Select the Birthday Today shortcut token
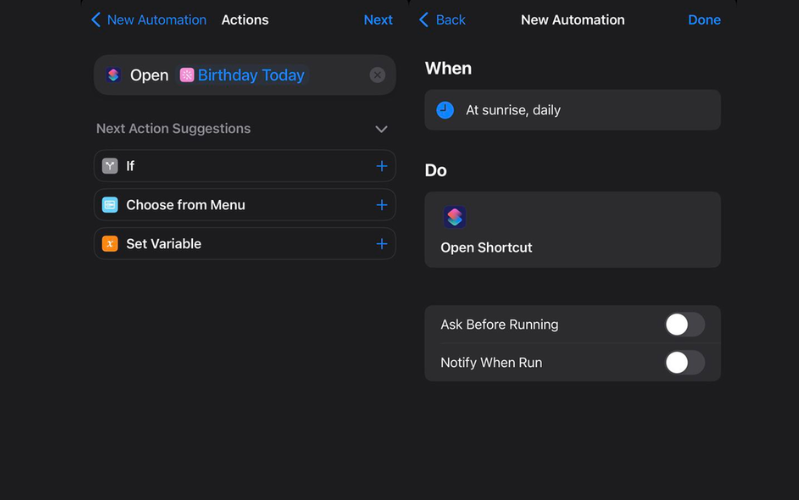799x500 pixels. (x=242, y=75)
